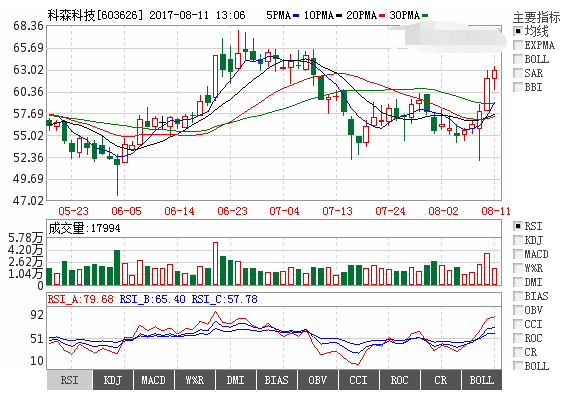The image size is (574, 395).
Task: Open the CR bottom tab
Action: [441, 380]
